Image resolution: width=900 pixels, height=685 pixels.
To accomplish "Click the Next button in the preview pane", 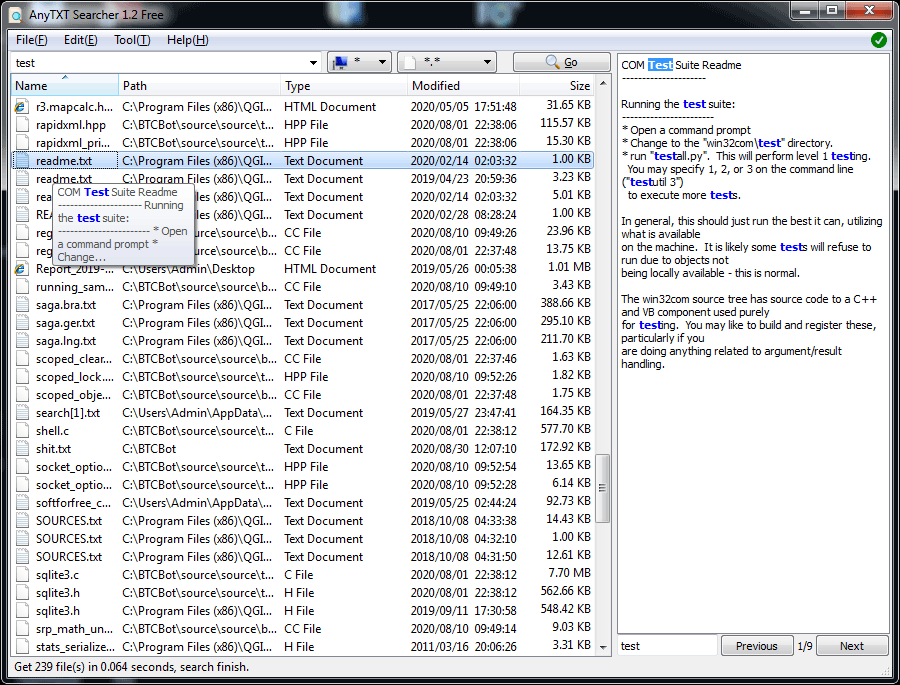I will tap(852, 645).
